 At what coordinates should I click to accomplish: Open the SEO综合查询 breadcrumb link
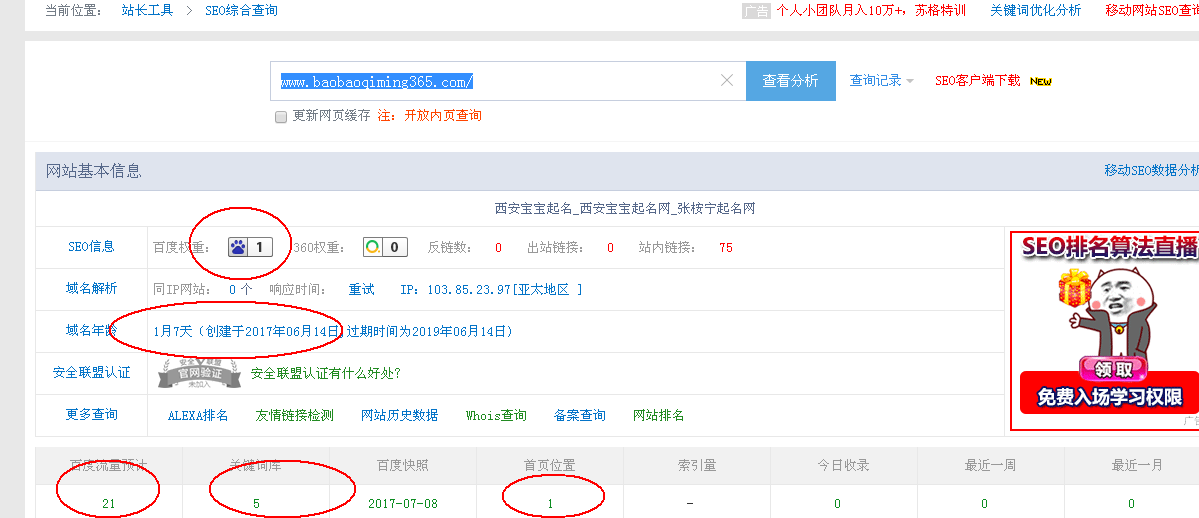click(x=242, y=11)
